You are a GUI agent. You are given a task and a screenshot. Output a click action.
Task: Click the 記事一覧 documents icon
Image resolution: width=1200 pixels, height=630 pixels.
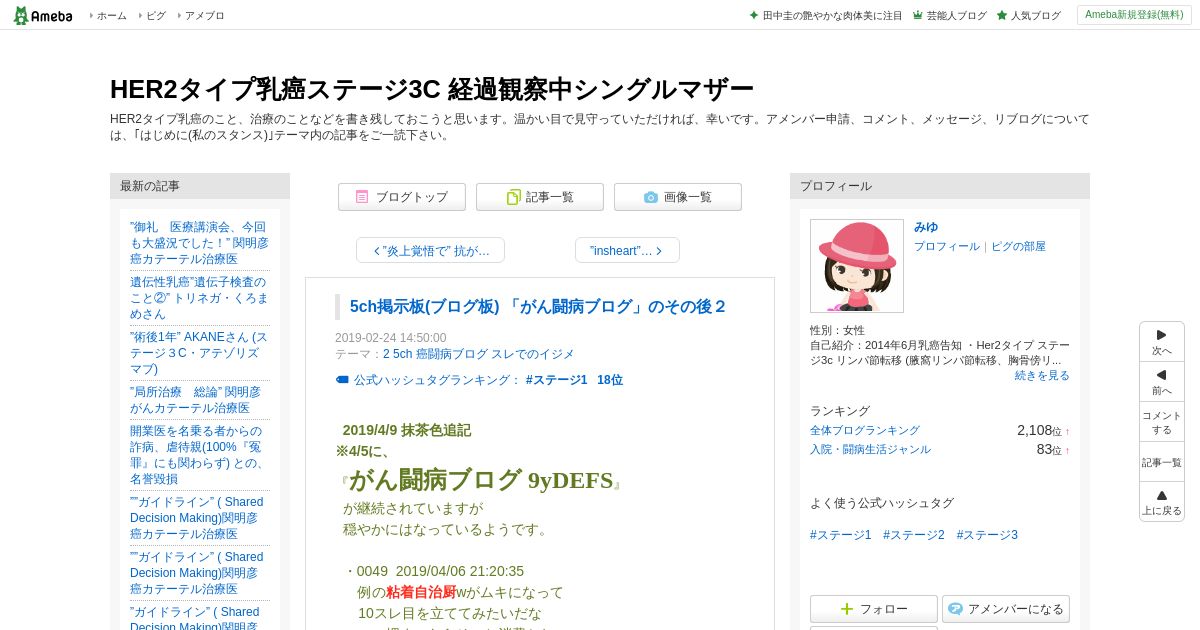[513, 197]
